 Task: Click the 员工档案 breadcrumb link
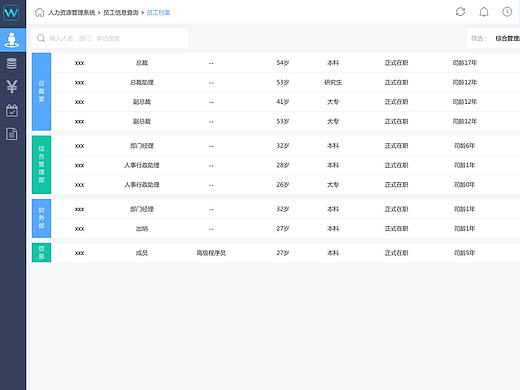click(158, 13)
